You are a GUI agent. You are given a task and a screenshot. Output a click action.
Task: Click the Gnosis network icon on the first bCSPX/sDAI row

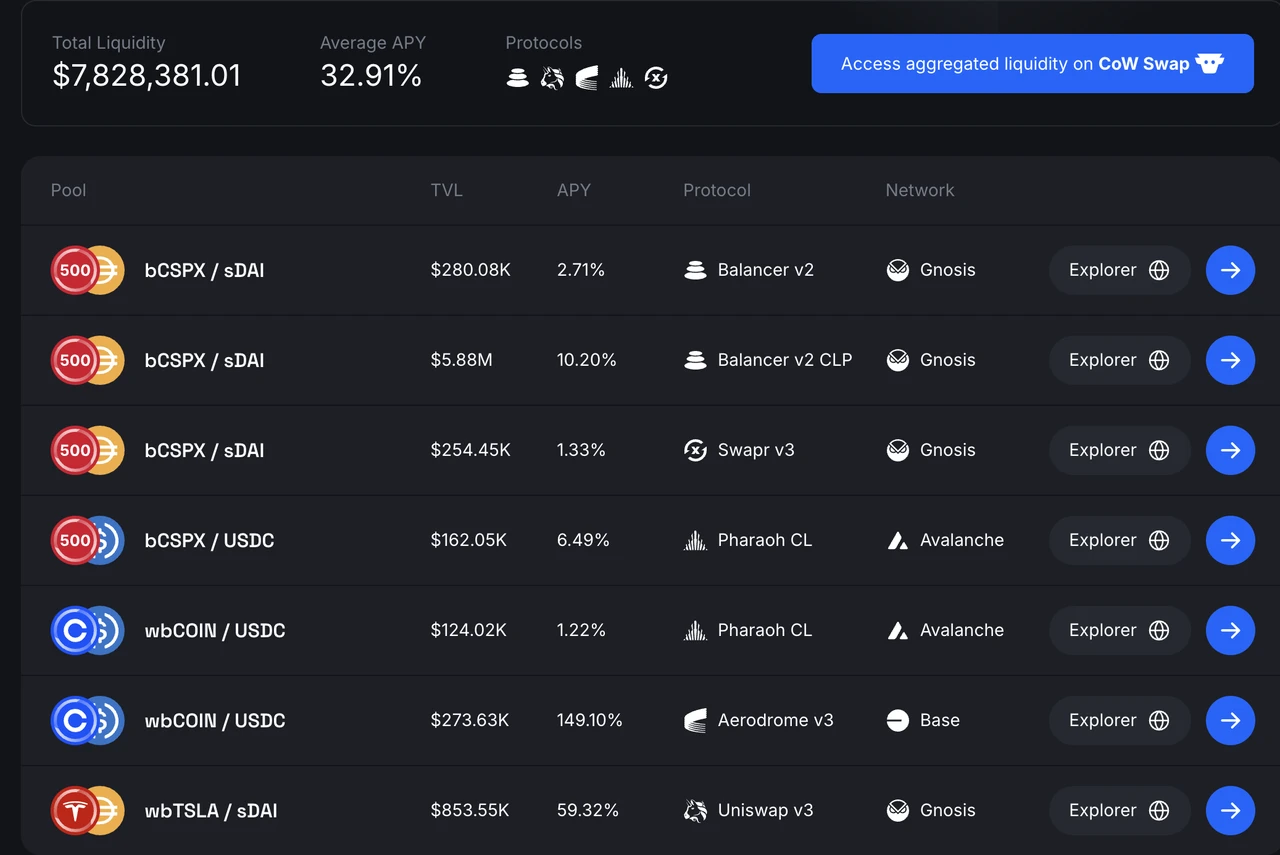(897, 270)
